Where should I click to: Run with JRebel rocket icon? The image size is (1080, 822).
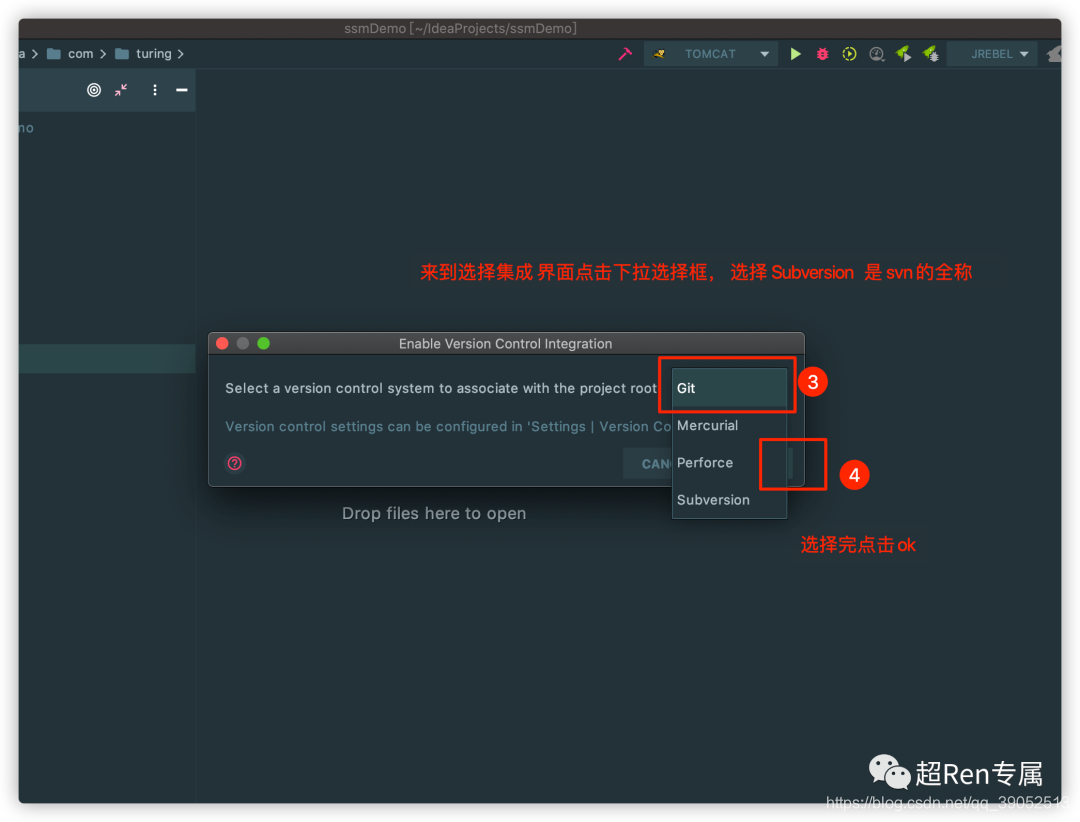point(903,54)
